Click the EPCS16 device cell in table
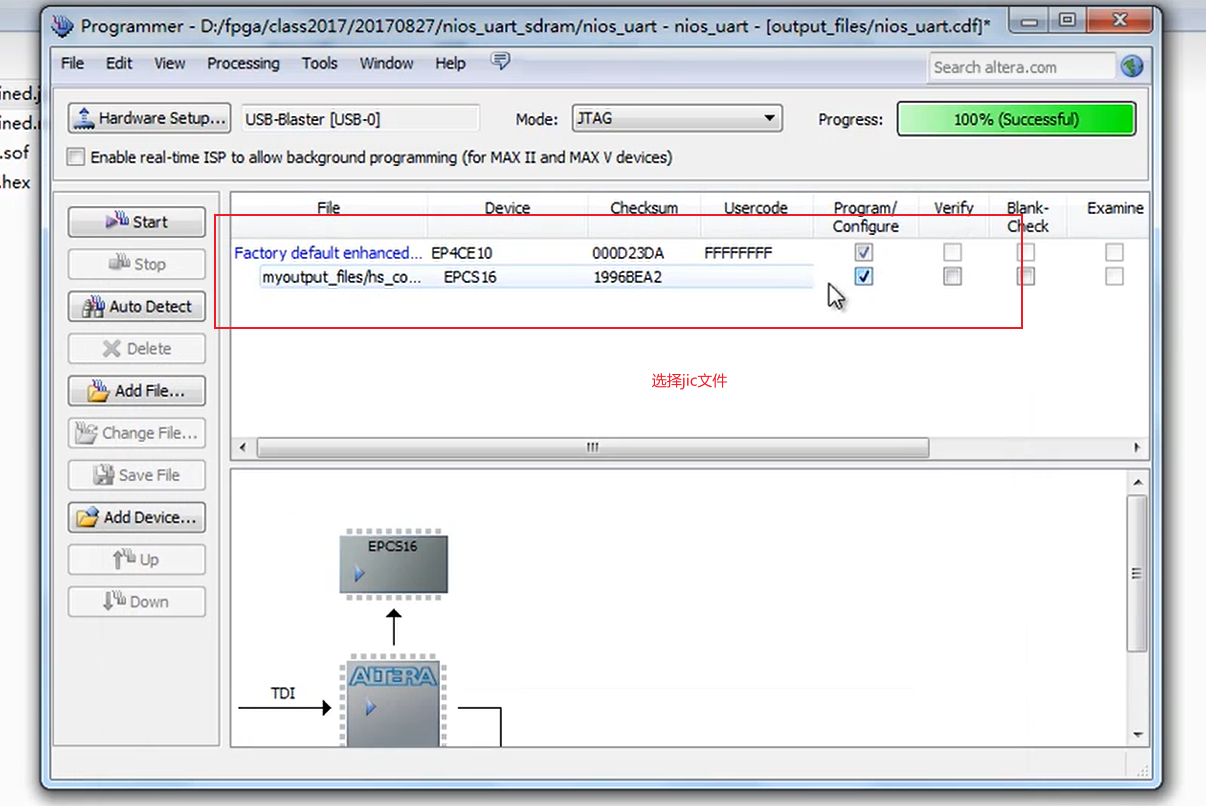 pyautogui.click(x=470, y=277)
